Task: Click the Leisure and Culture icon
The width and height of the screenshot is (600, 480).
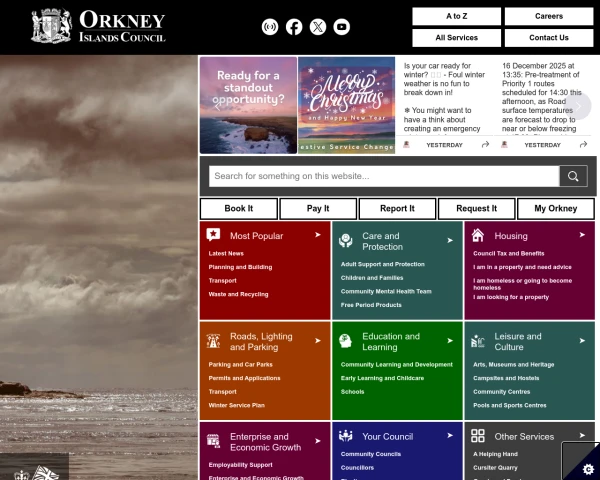Action: [x=478, y=341]
